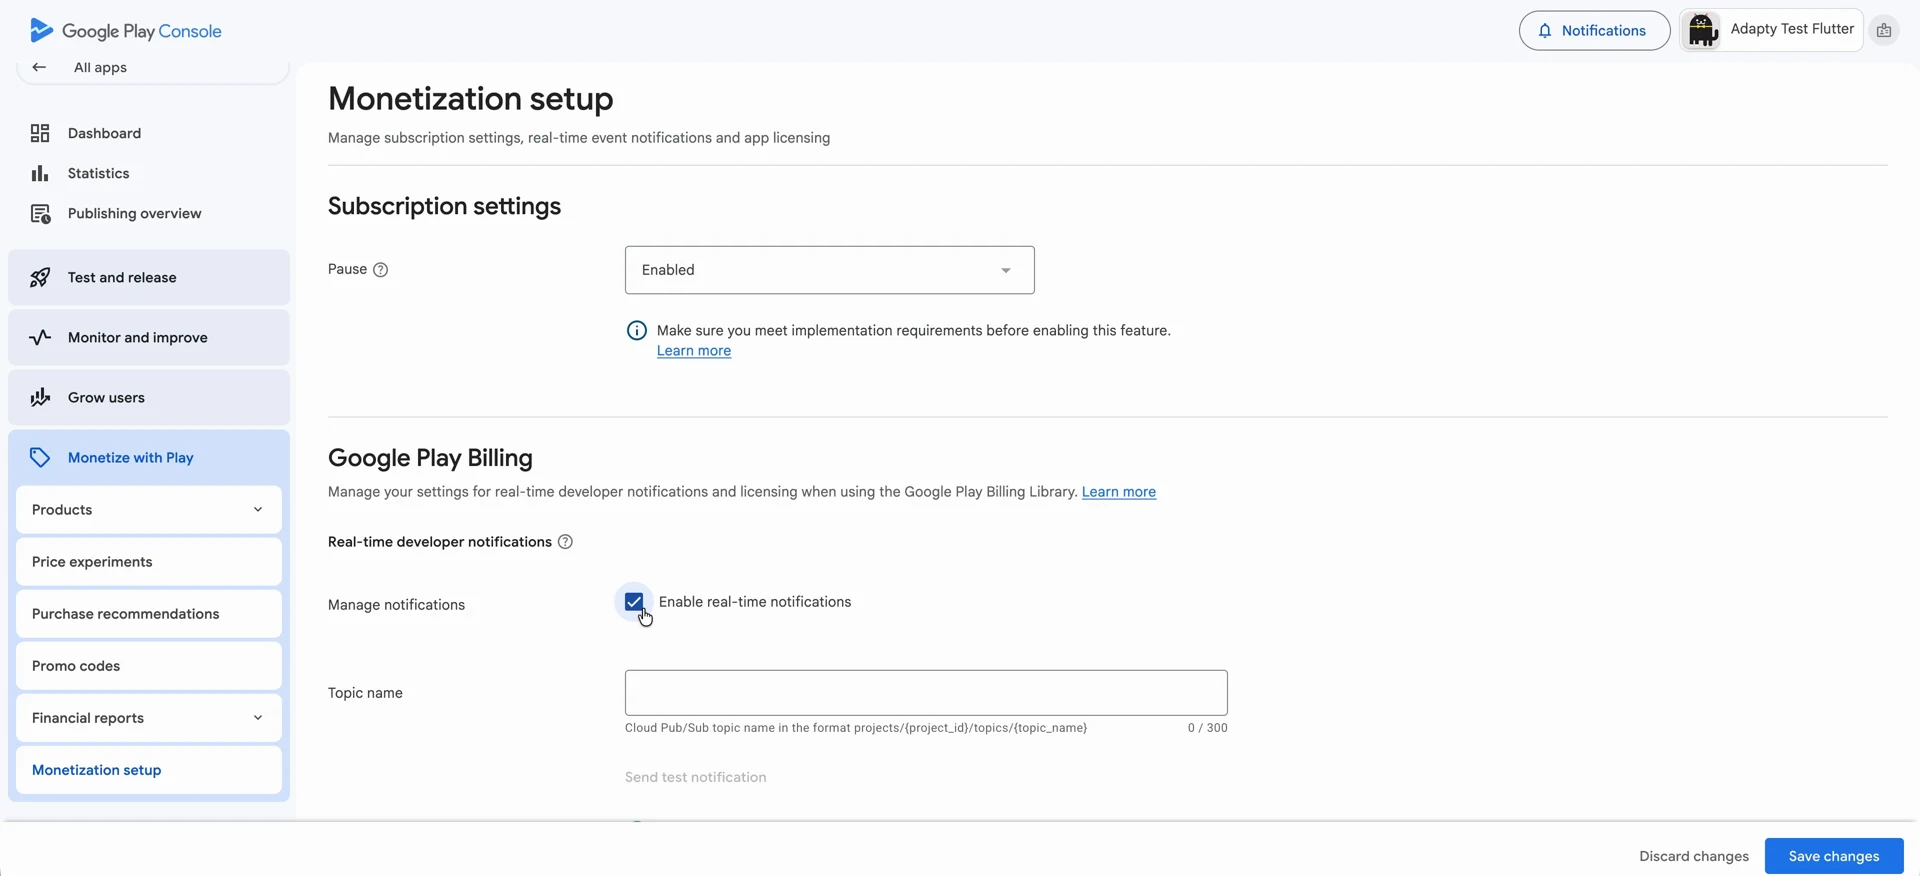This screenshot has width=1920, height=876.
Task: Open the Notifications button
Action: (x=1594, y=31)
